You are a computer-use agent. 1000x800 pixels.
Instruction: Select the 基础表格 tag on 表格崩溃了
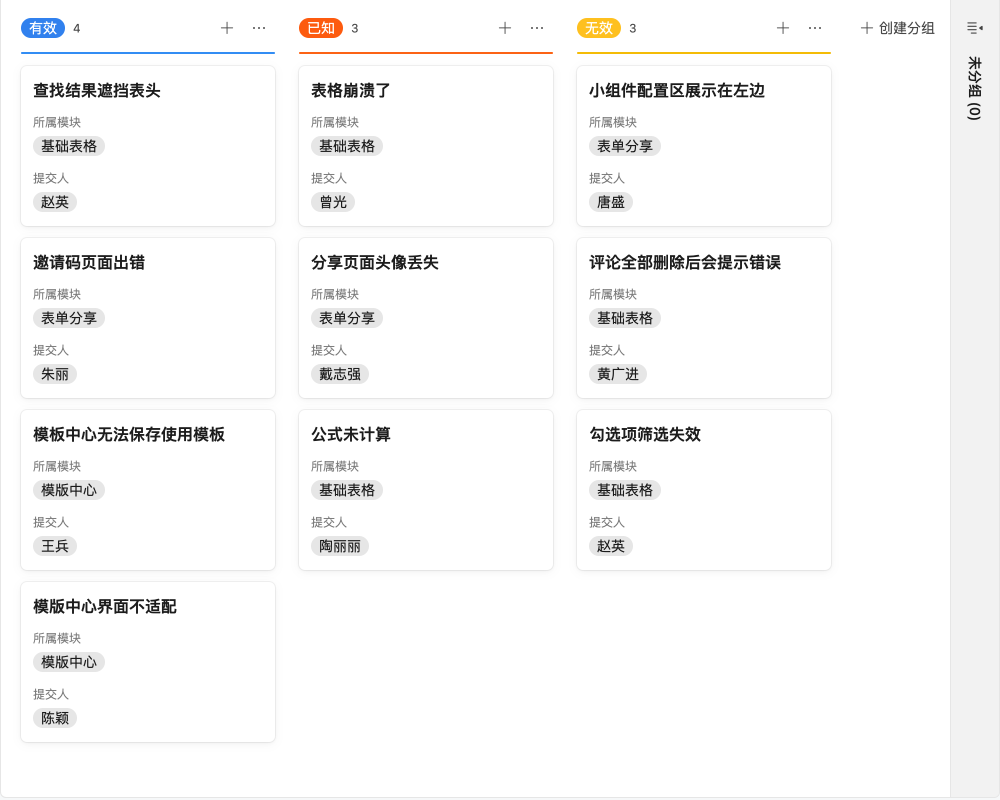pos(346,146)
